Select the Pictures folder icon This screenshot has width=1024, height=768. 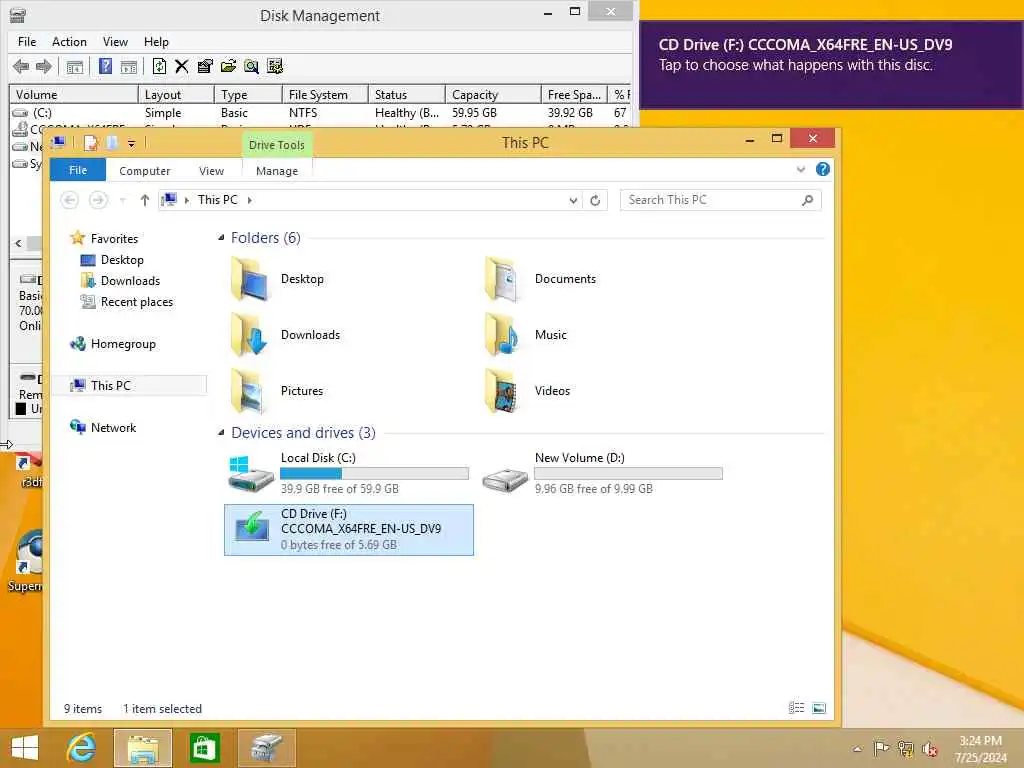pyautogui.click(x=248, y=391)
